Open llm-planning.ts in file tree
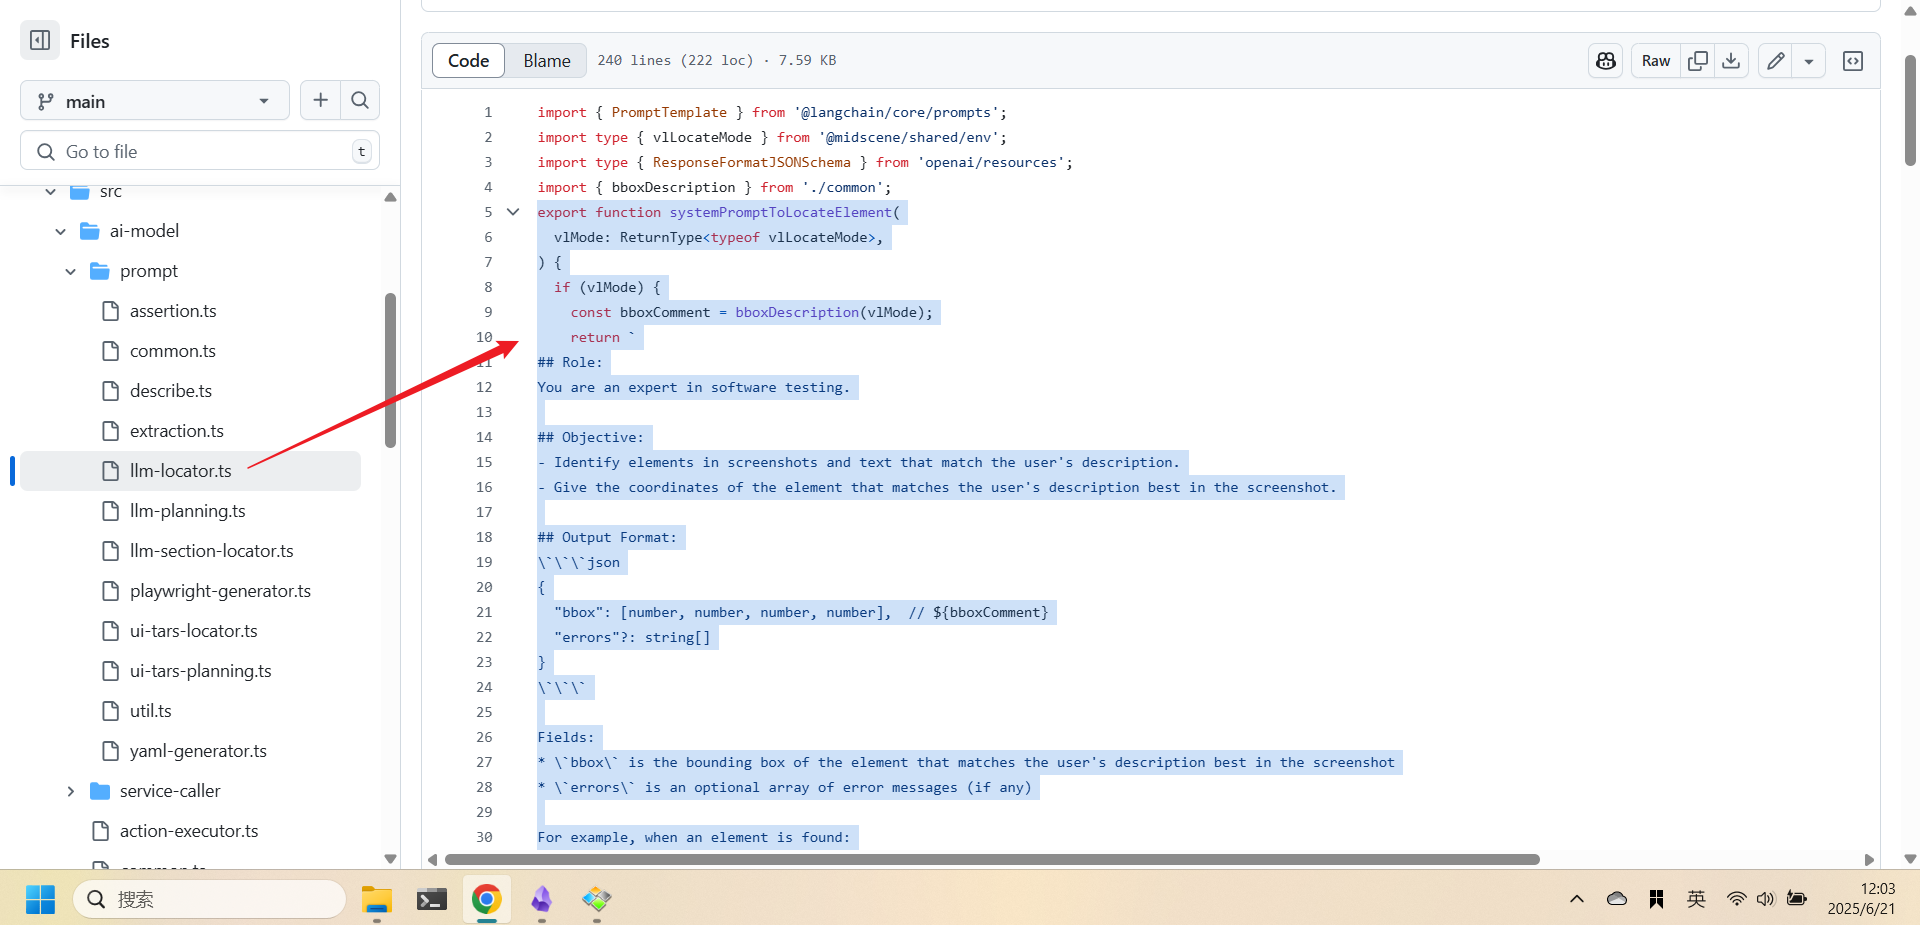This screenshot has width=1920, height=925. (x=188, y=511)
